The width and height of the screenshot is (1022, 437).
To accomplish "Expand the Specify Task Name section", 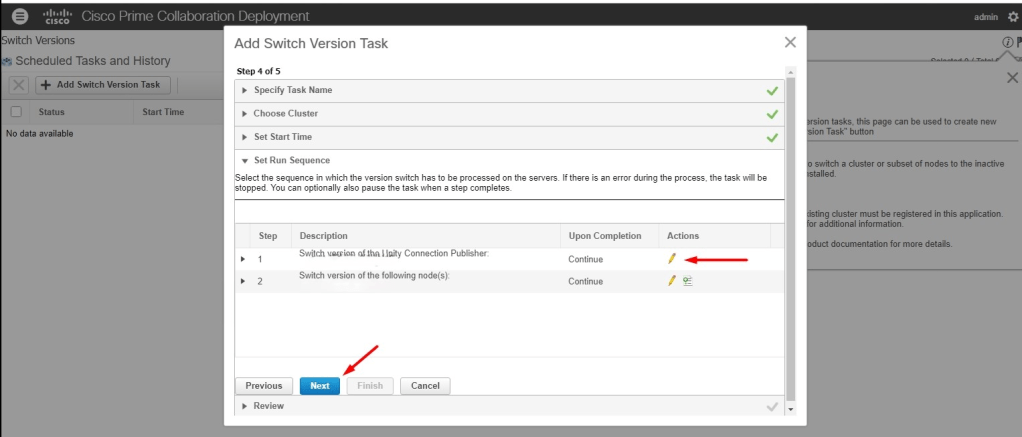I will coord(245,90).
